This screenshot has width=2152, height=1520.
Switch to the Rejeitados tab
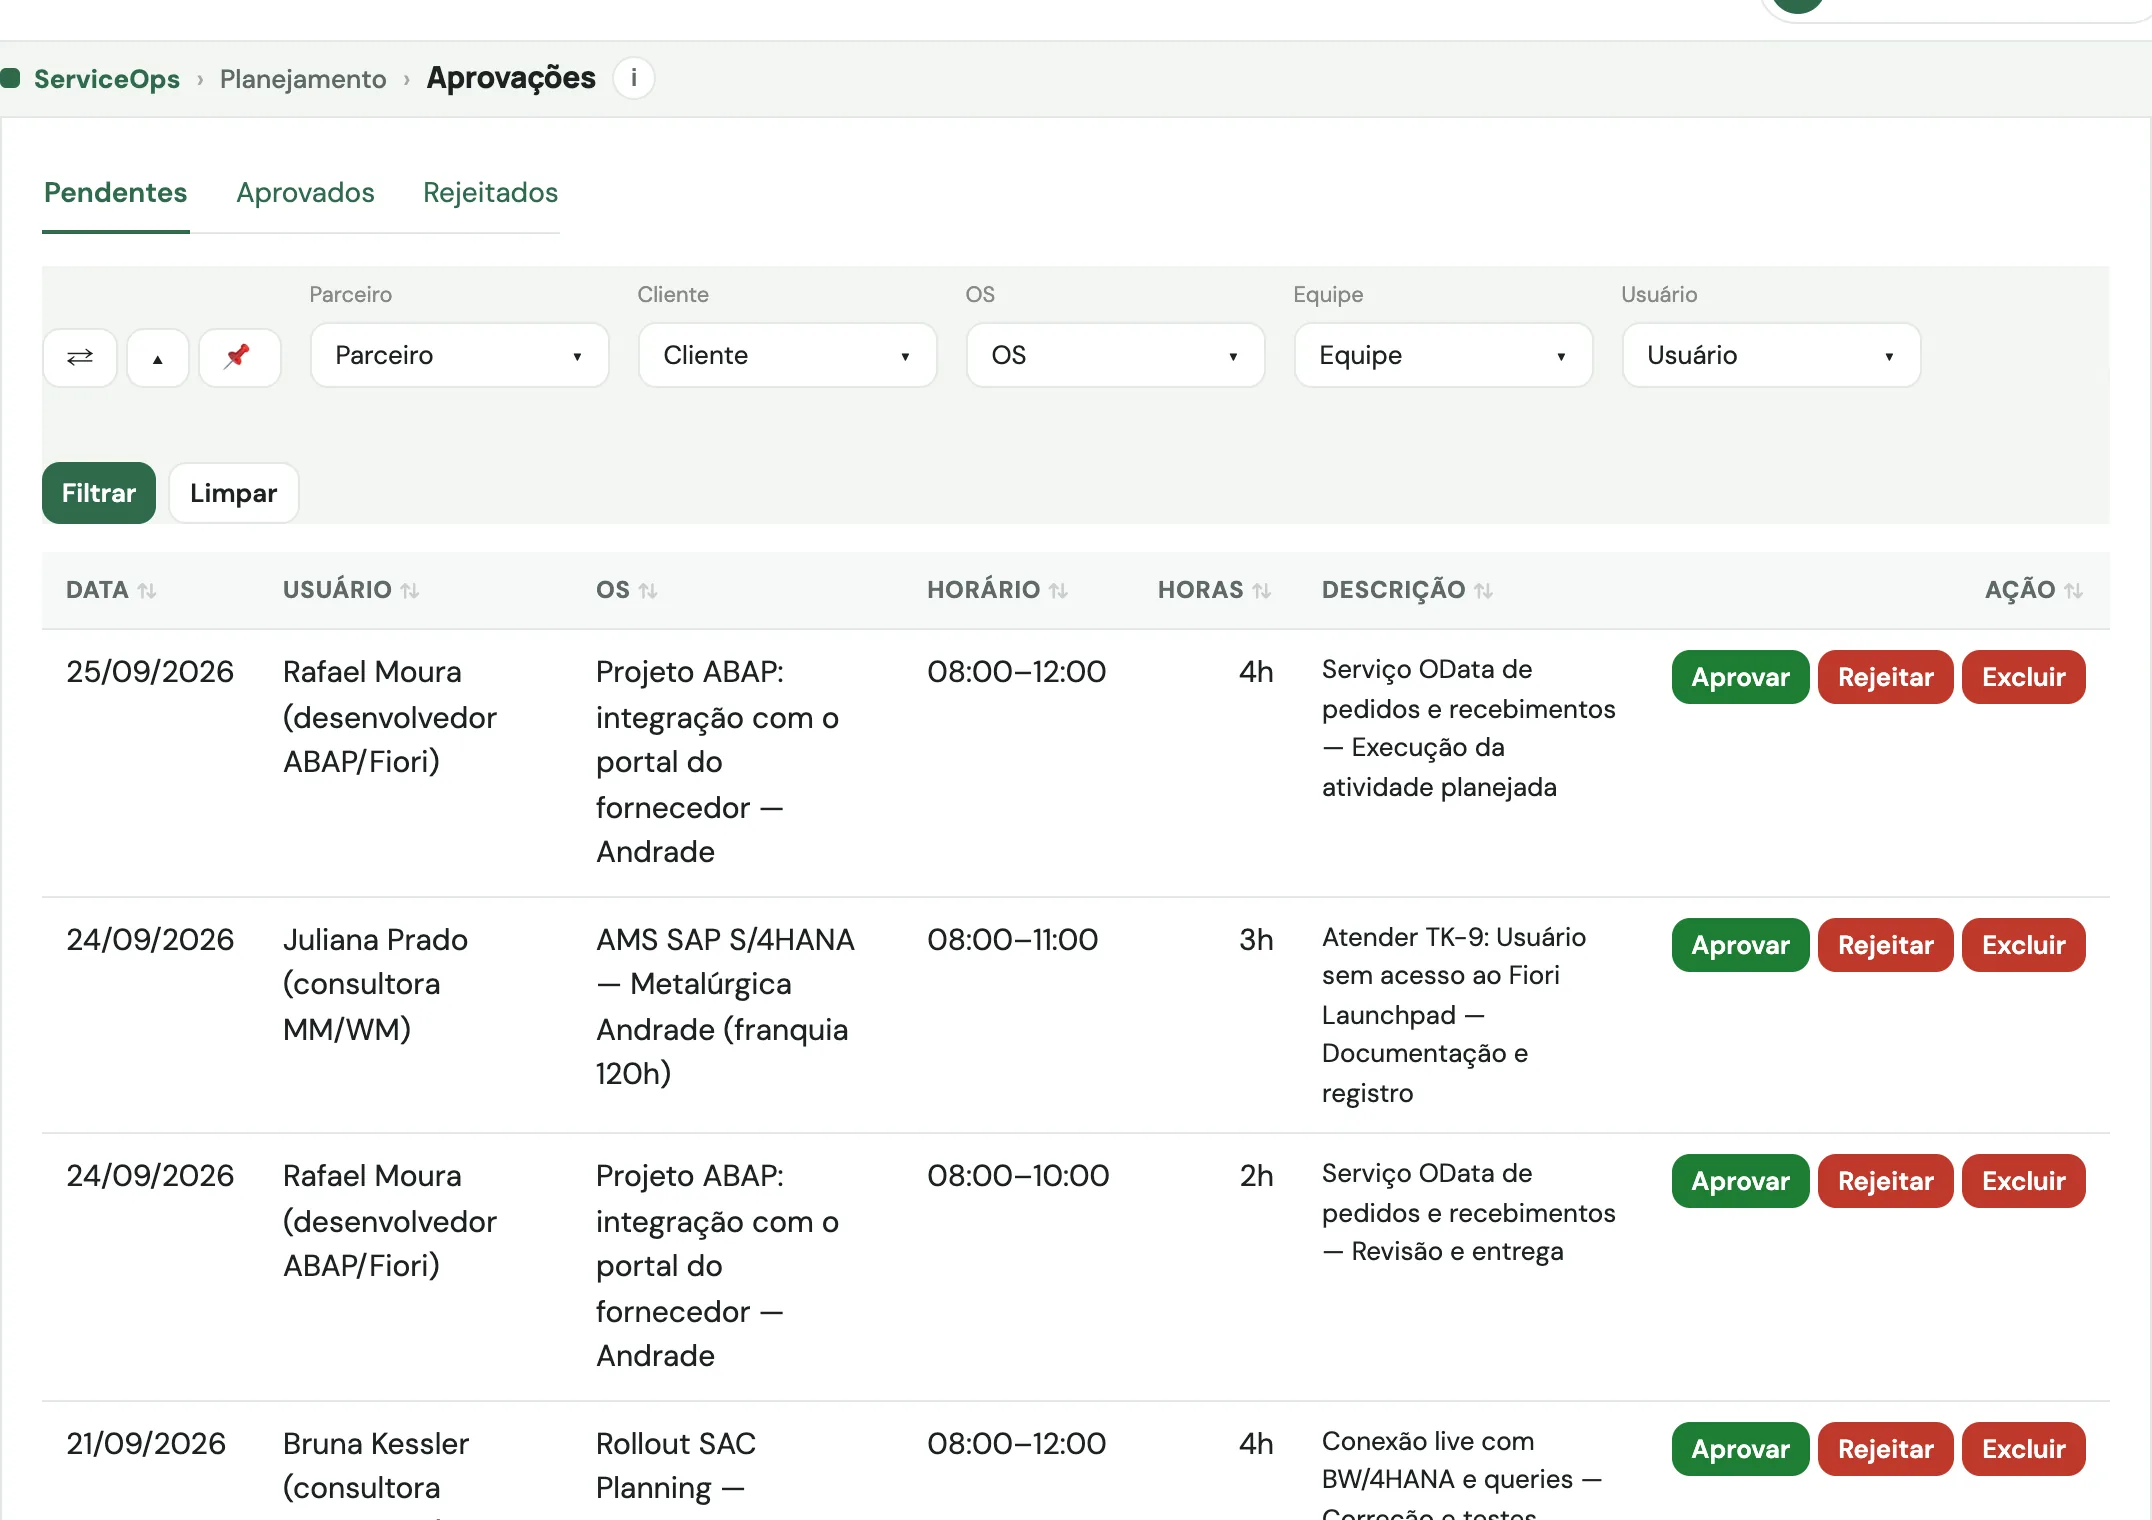(490, 193)
